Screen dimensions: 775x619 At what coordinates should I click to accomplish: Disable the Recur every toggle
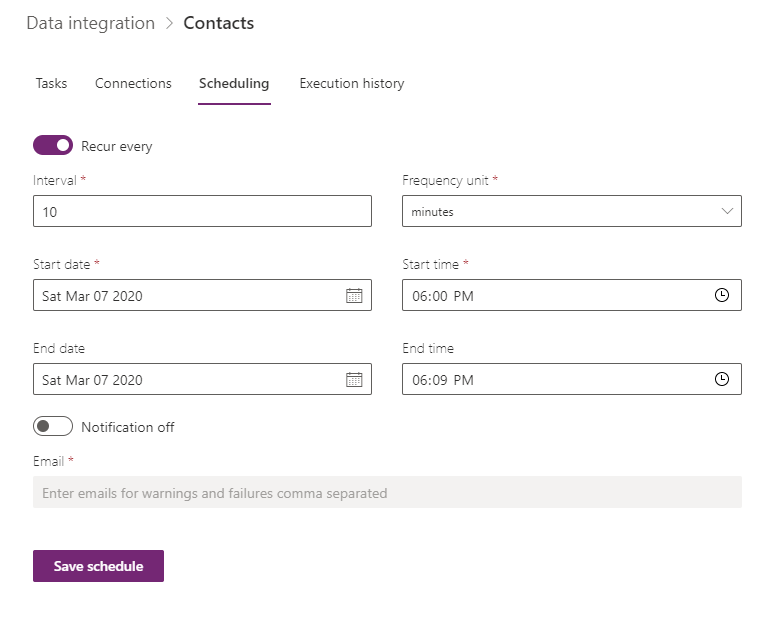[53, 146]
